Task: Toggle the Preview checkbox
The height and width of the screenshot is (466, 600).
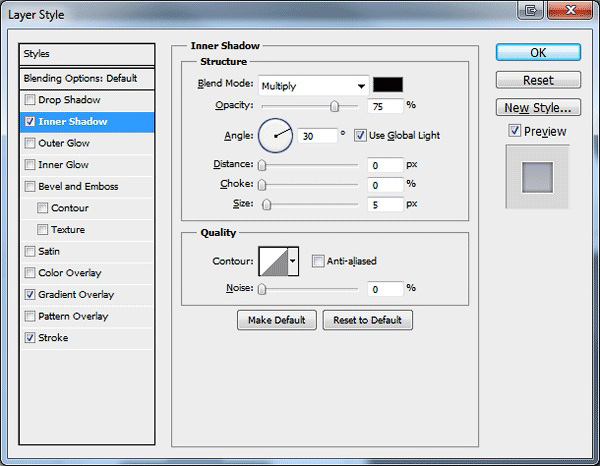Action: [515, 131]
